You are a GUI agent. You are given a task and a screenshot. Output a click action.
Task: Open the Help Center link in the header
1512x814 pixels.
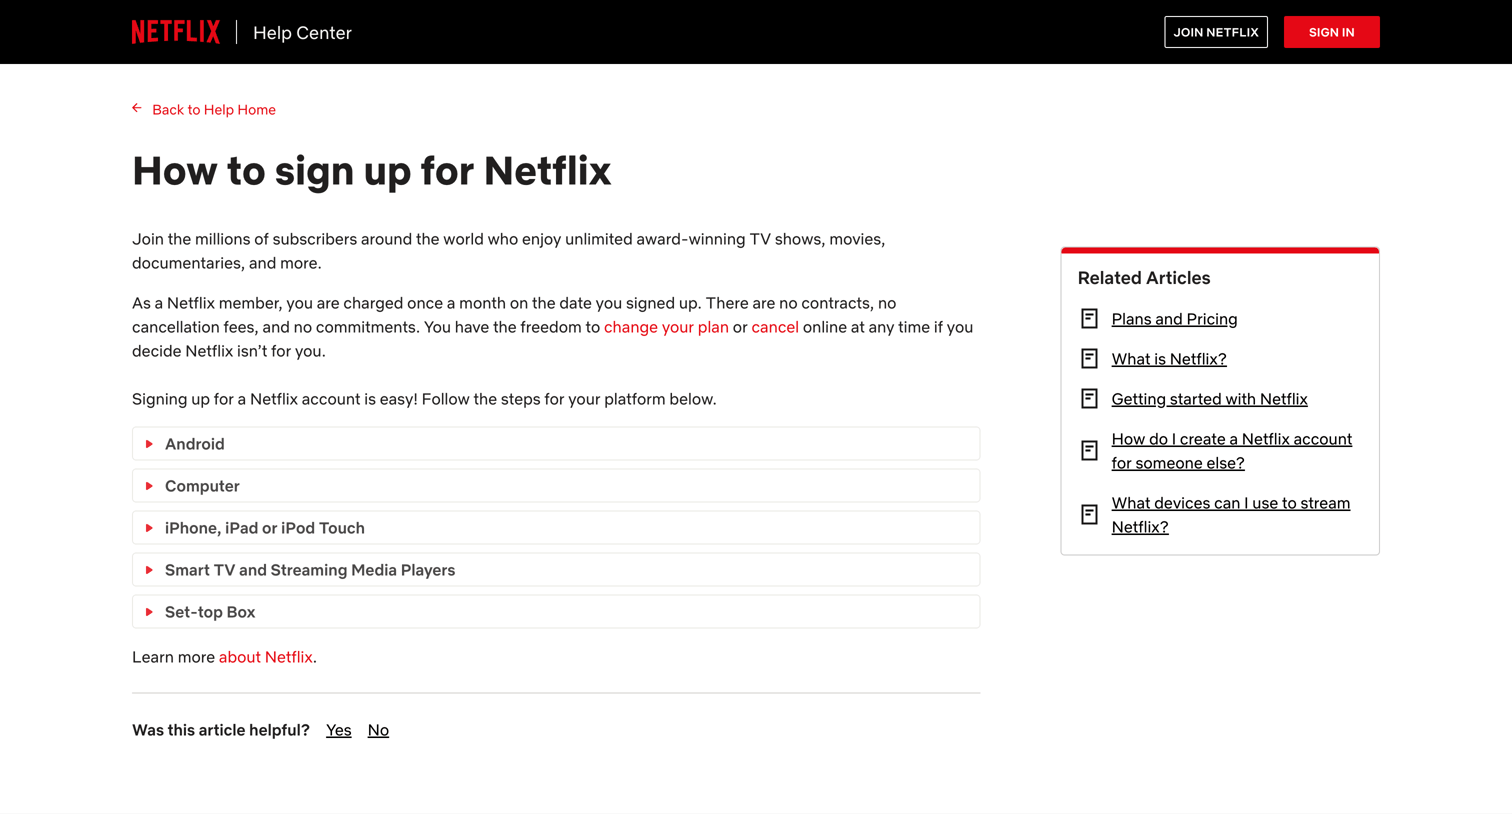point(302,33)
